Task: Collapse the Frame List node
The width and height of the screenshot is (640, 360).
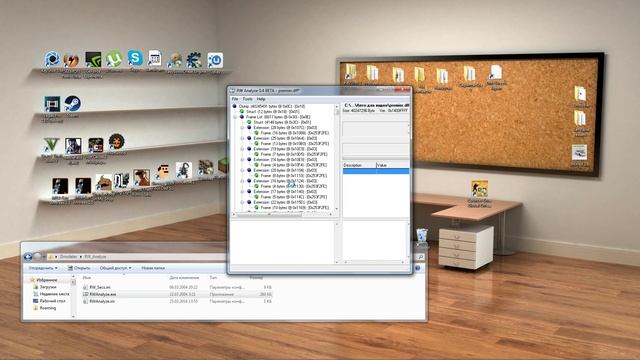Action: (235, 117)
